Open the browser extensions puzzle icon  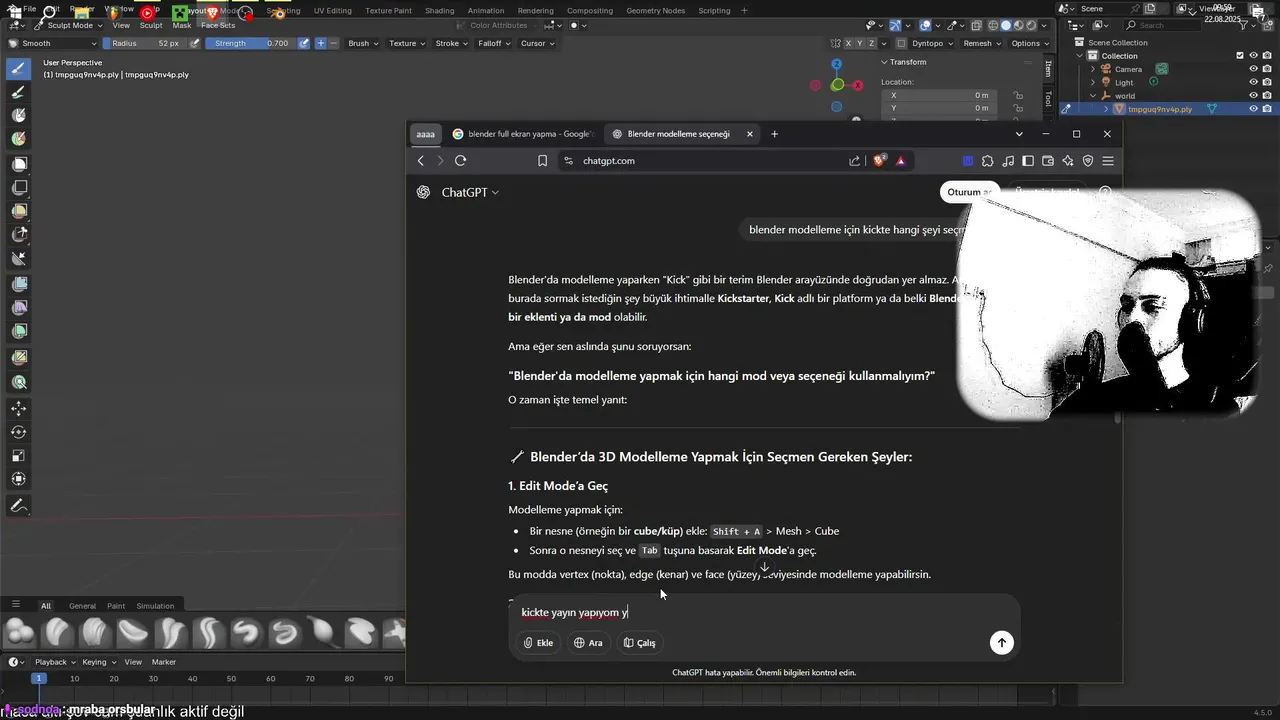[988, 160]
